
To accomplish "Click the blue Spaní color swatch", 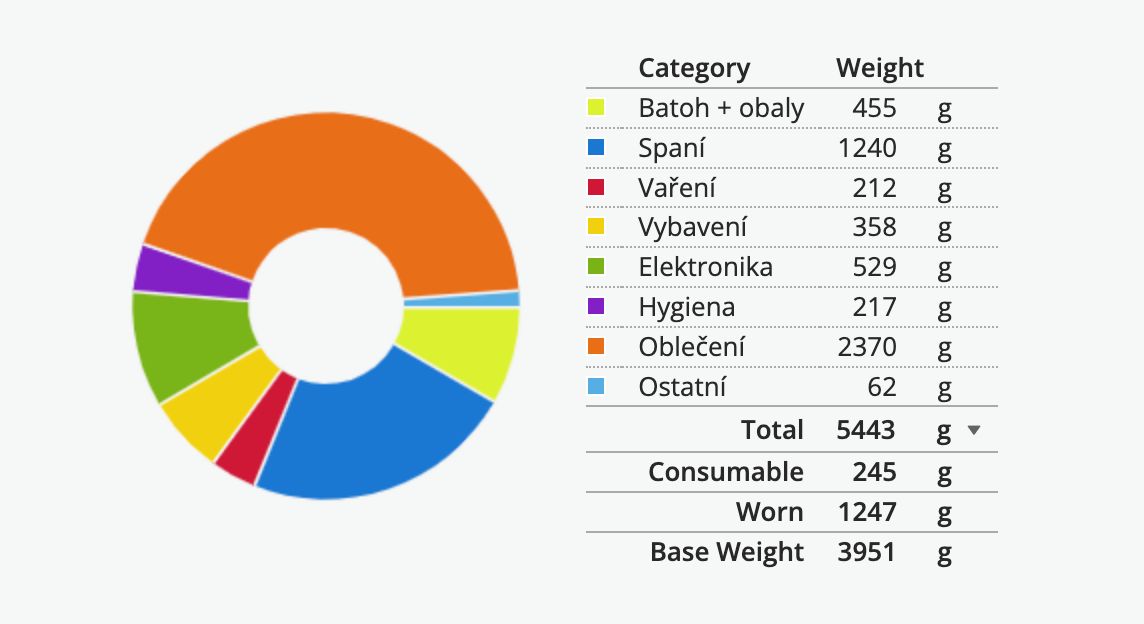I will click(596, 147).
